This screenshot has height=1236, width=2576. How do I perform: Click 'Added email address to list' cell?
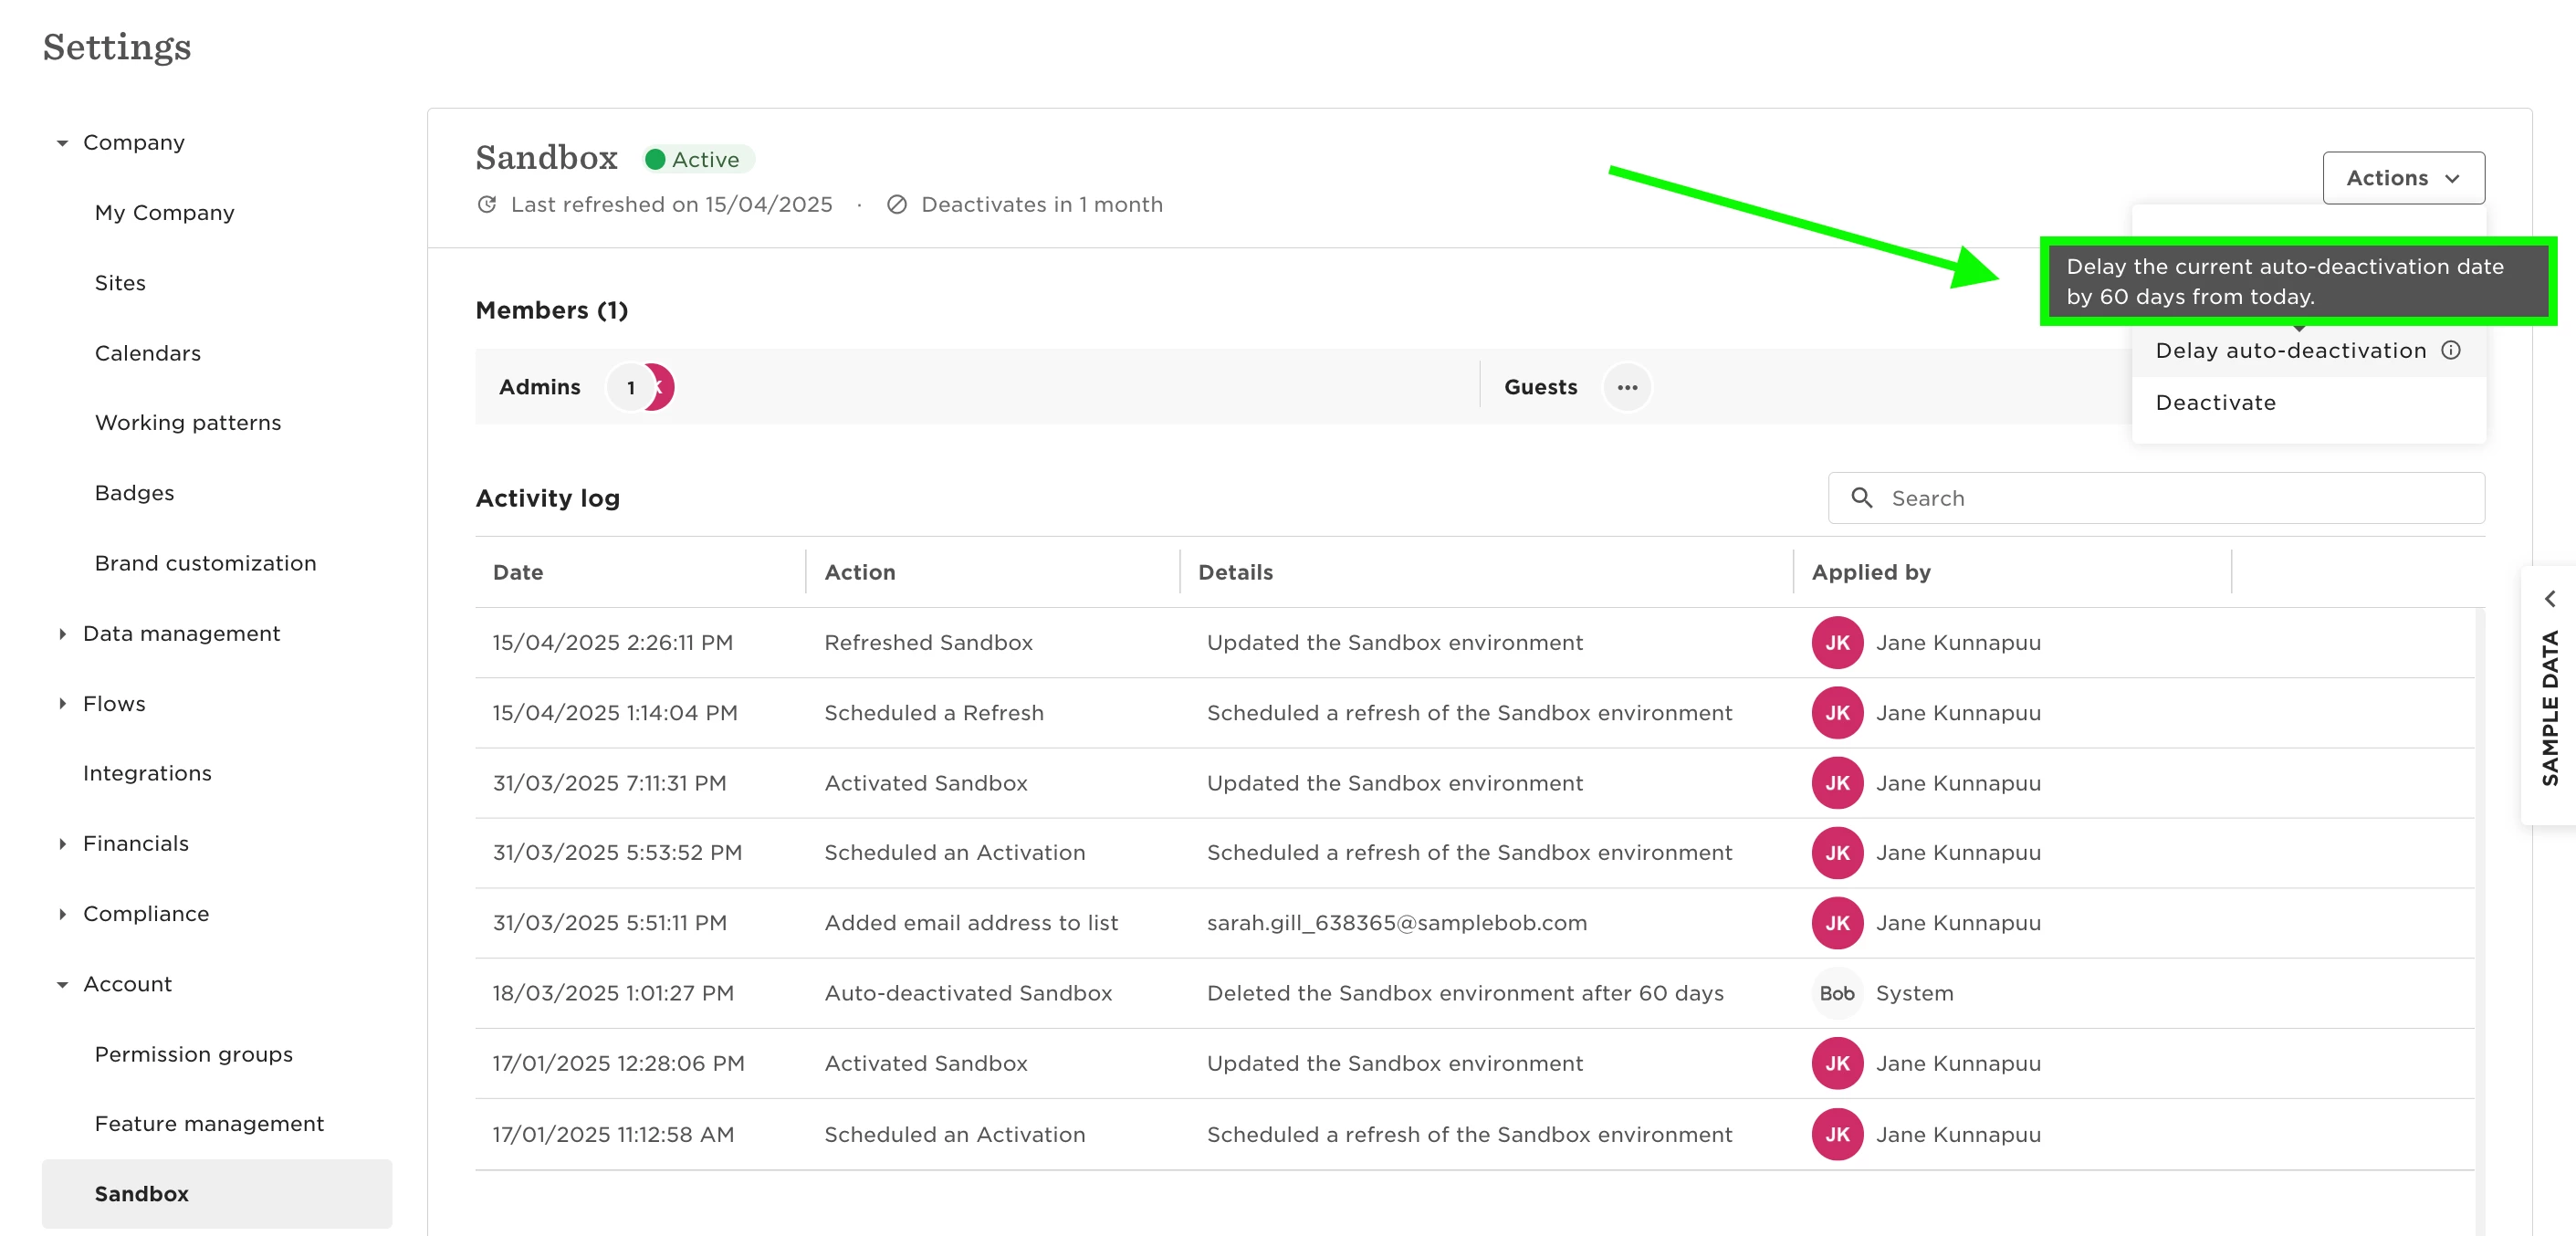971,923
